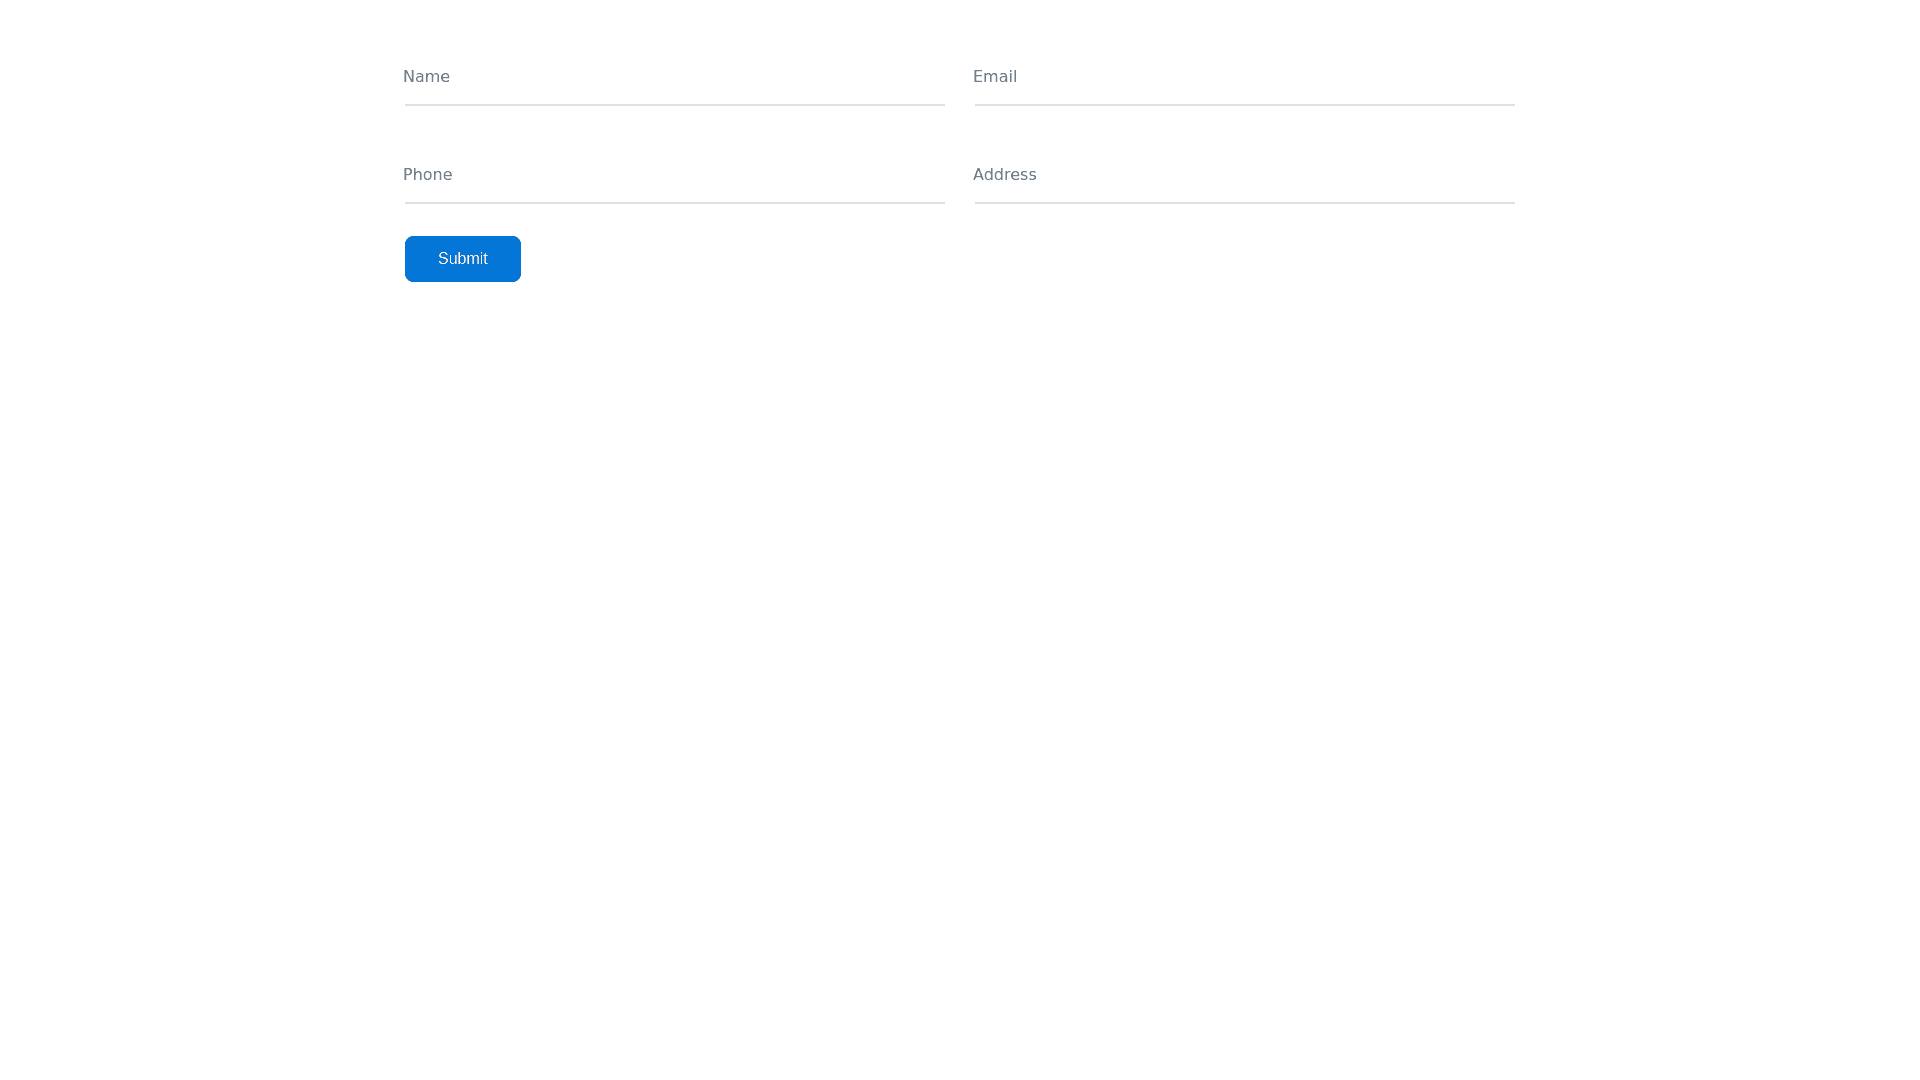Viewport: 1920px width, 1080px height.
Task: Click the underline beneath the Address field
Action: [x=1244, y=202]
